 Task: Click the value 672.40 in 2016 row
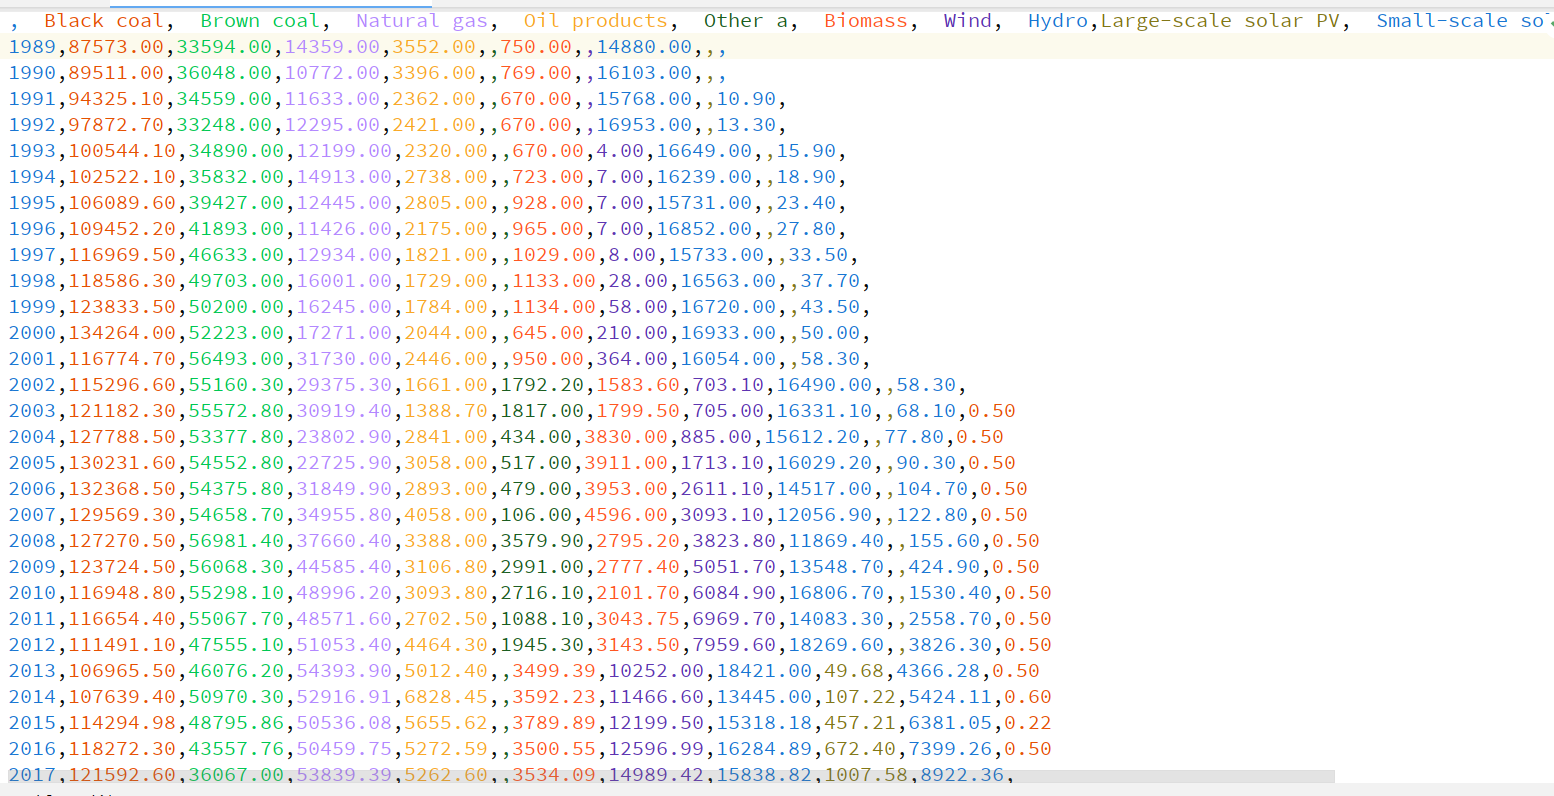(860, 749)
